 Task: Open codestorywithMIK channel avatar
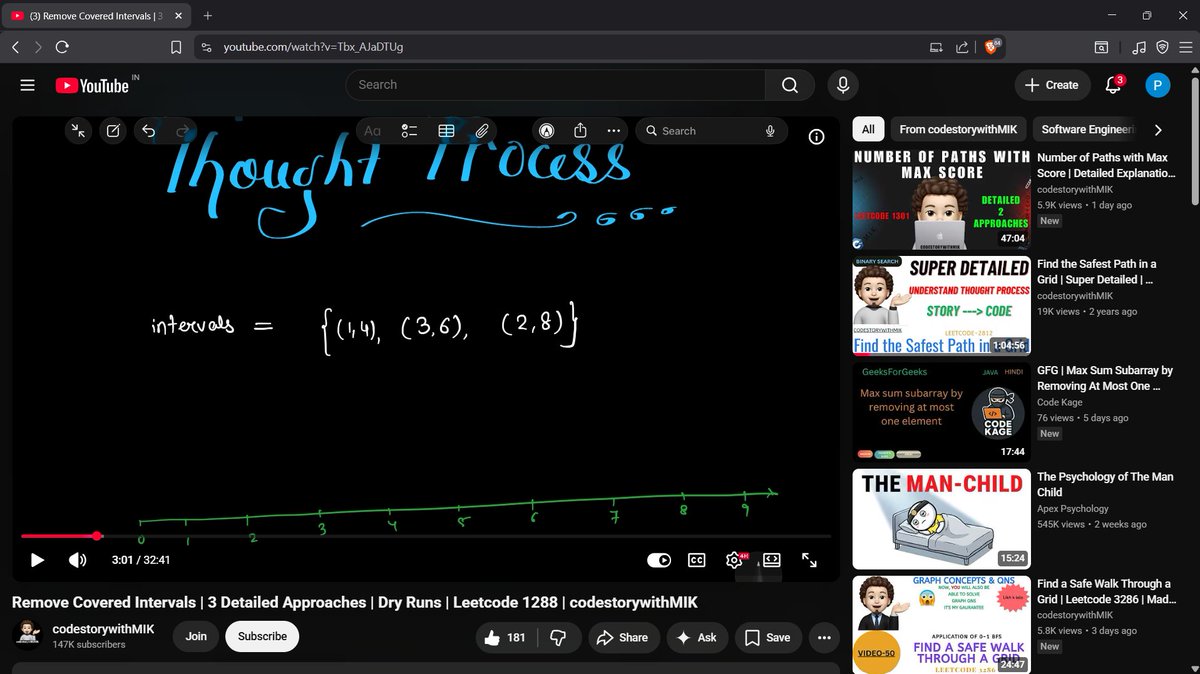(28, 636)
